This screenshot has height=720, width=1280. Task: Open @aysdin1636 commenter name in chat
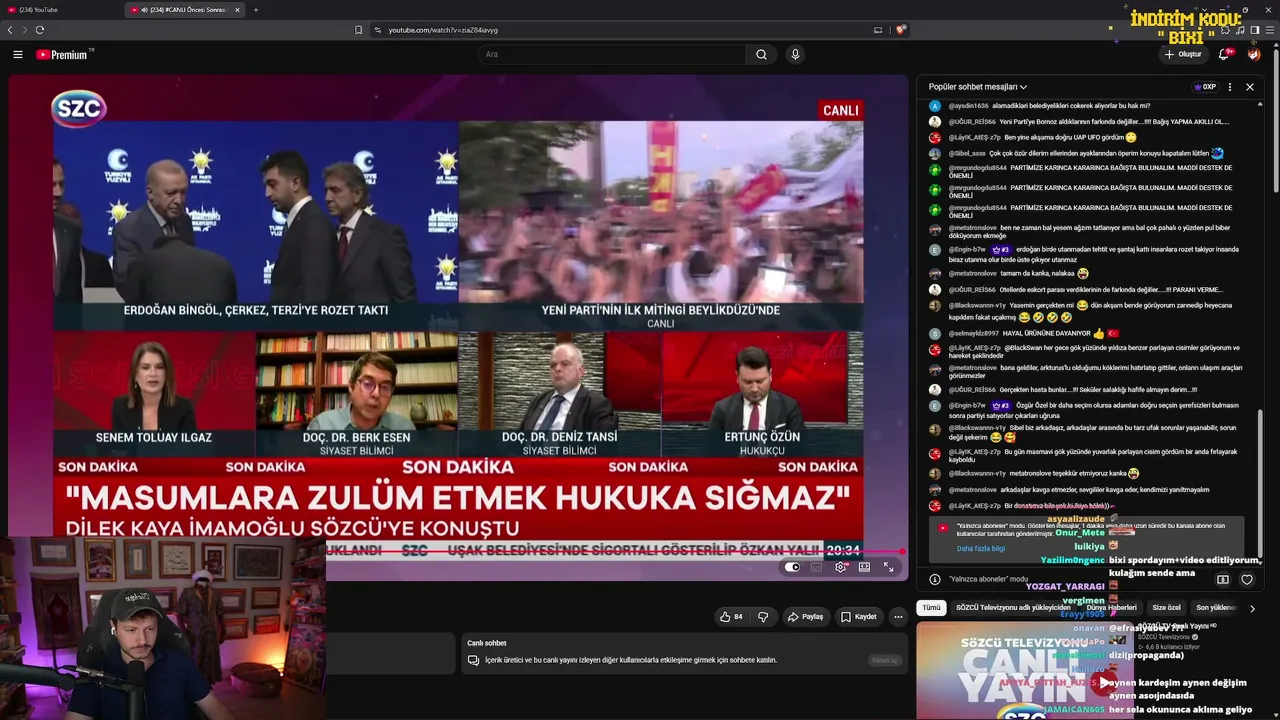968,106
